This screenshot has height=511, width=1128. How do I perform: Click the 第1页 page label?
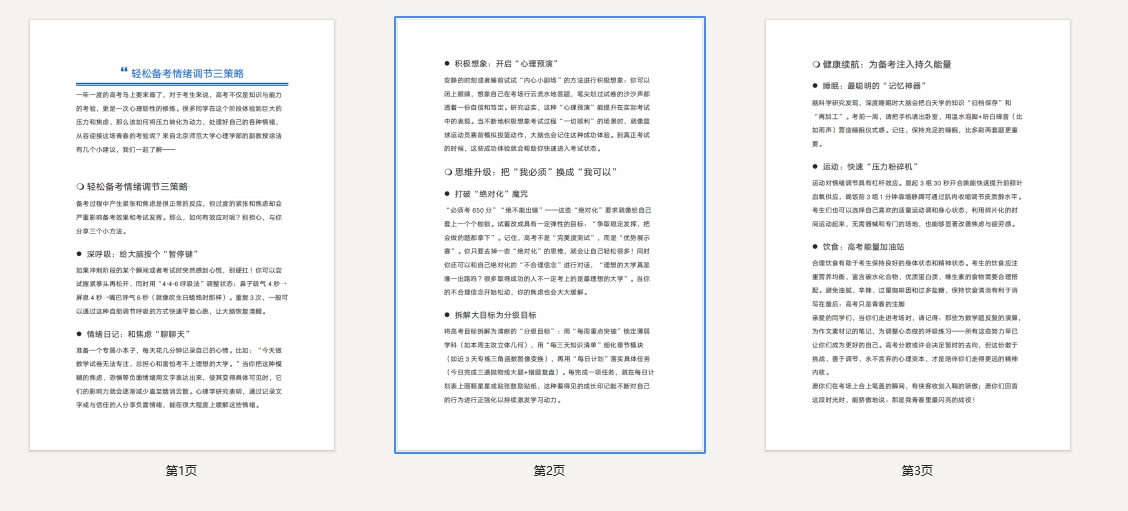[x=181, y=470]
